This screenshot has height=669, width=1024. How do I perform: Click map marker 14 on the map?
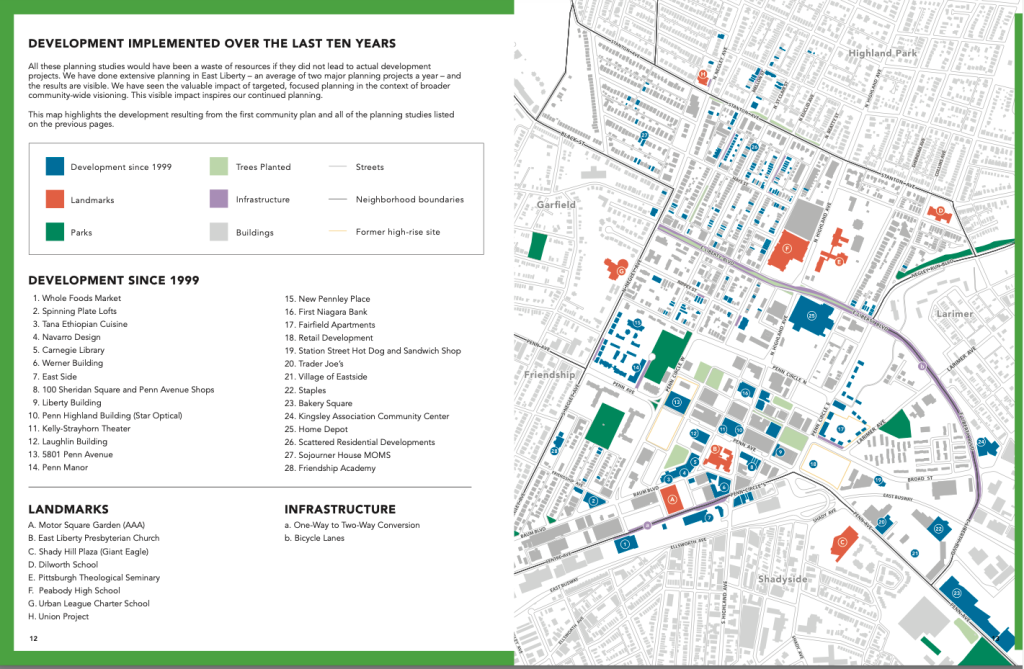click(x=636, y=368)
